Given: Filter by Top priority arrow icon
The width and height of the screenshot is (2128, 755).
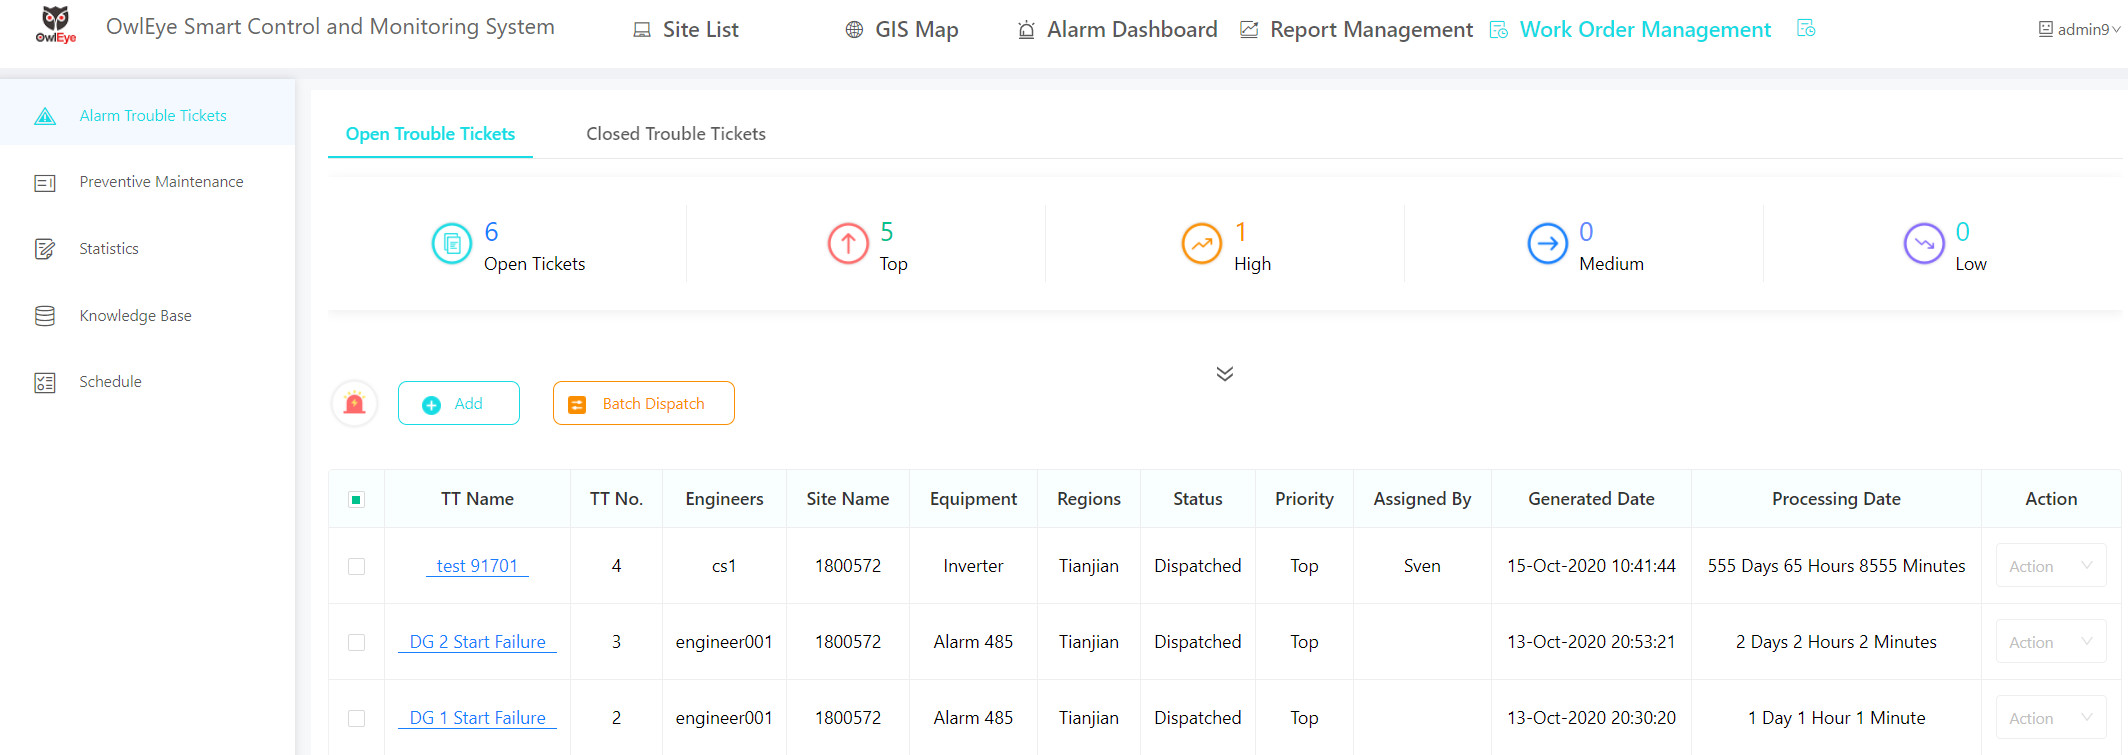Looking at the screenshot, I should [848, 244].
